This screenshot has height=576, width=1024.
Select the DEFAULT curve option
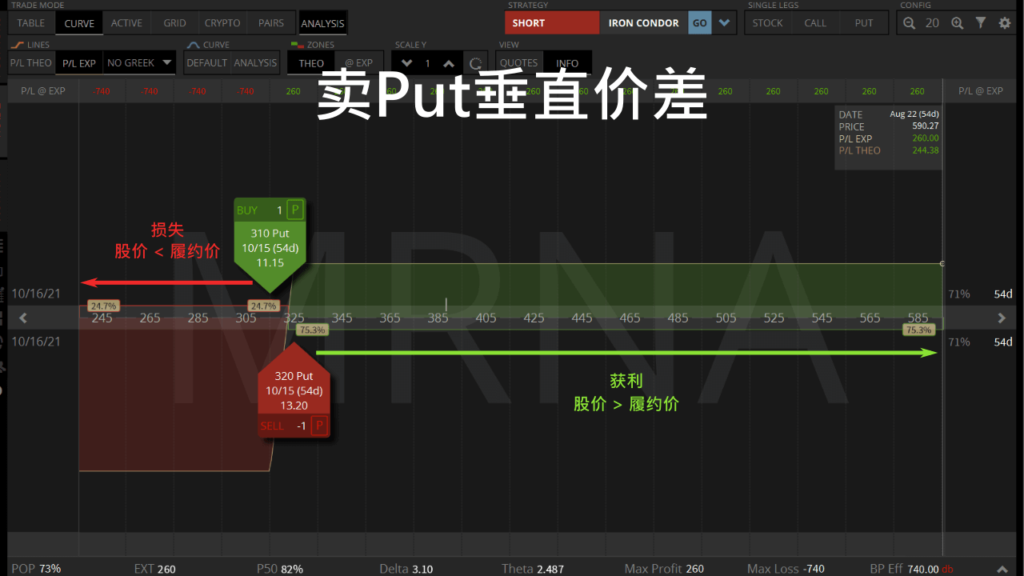[206, 63]
